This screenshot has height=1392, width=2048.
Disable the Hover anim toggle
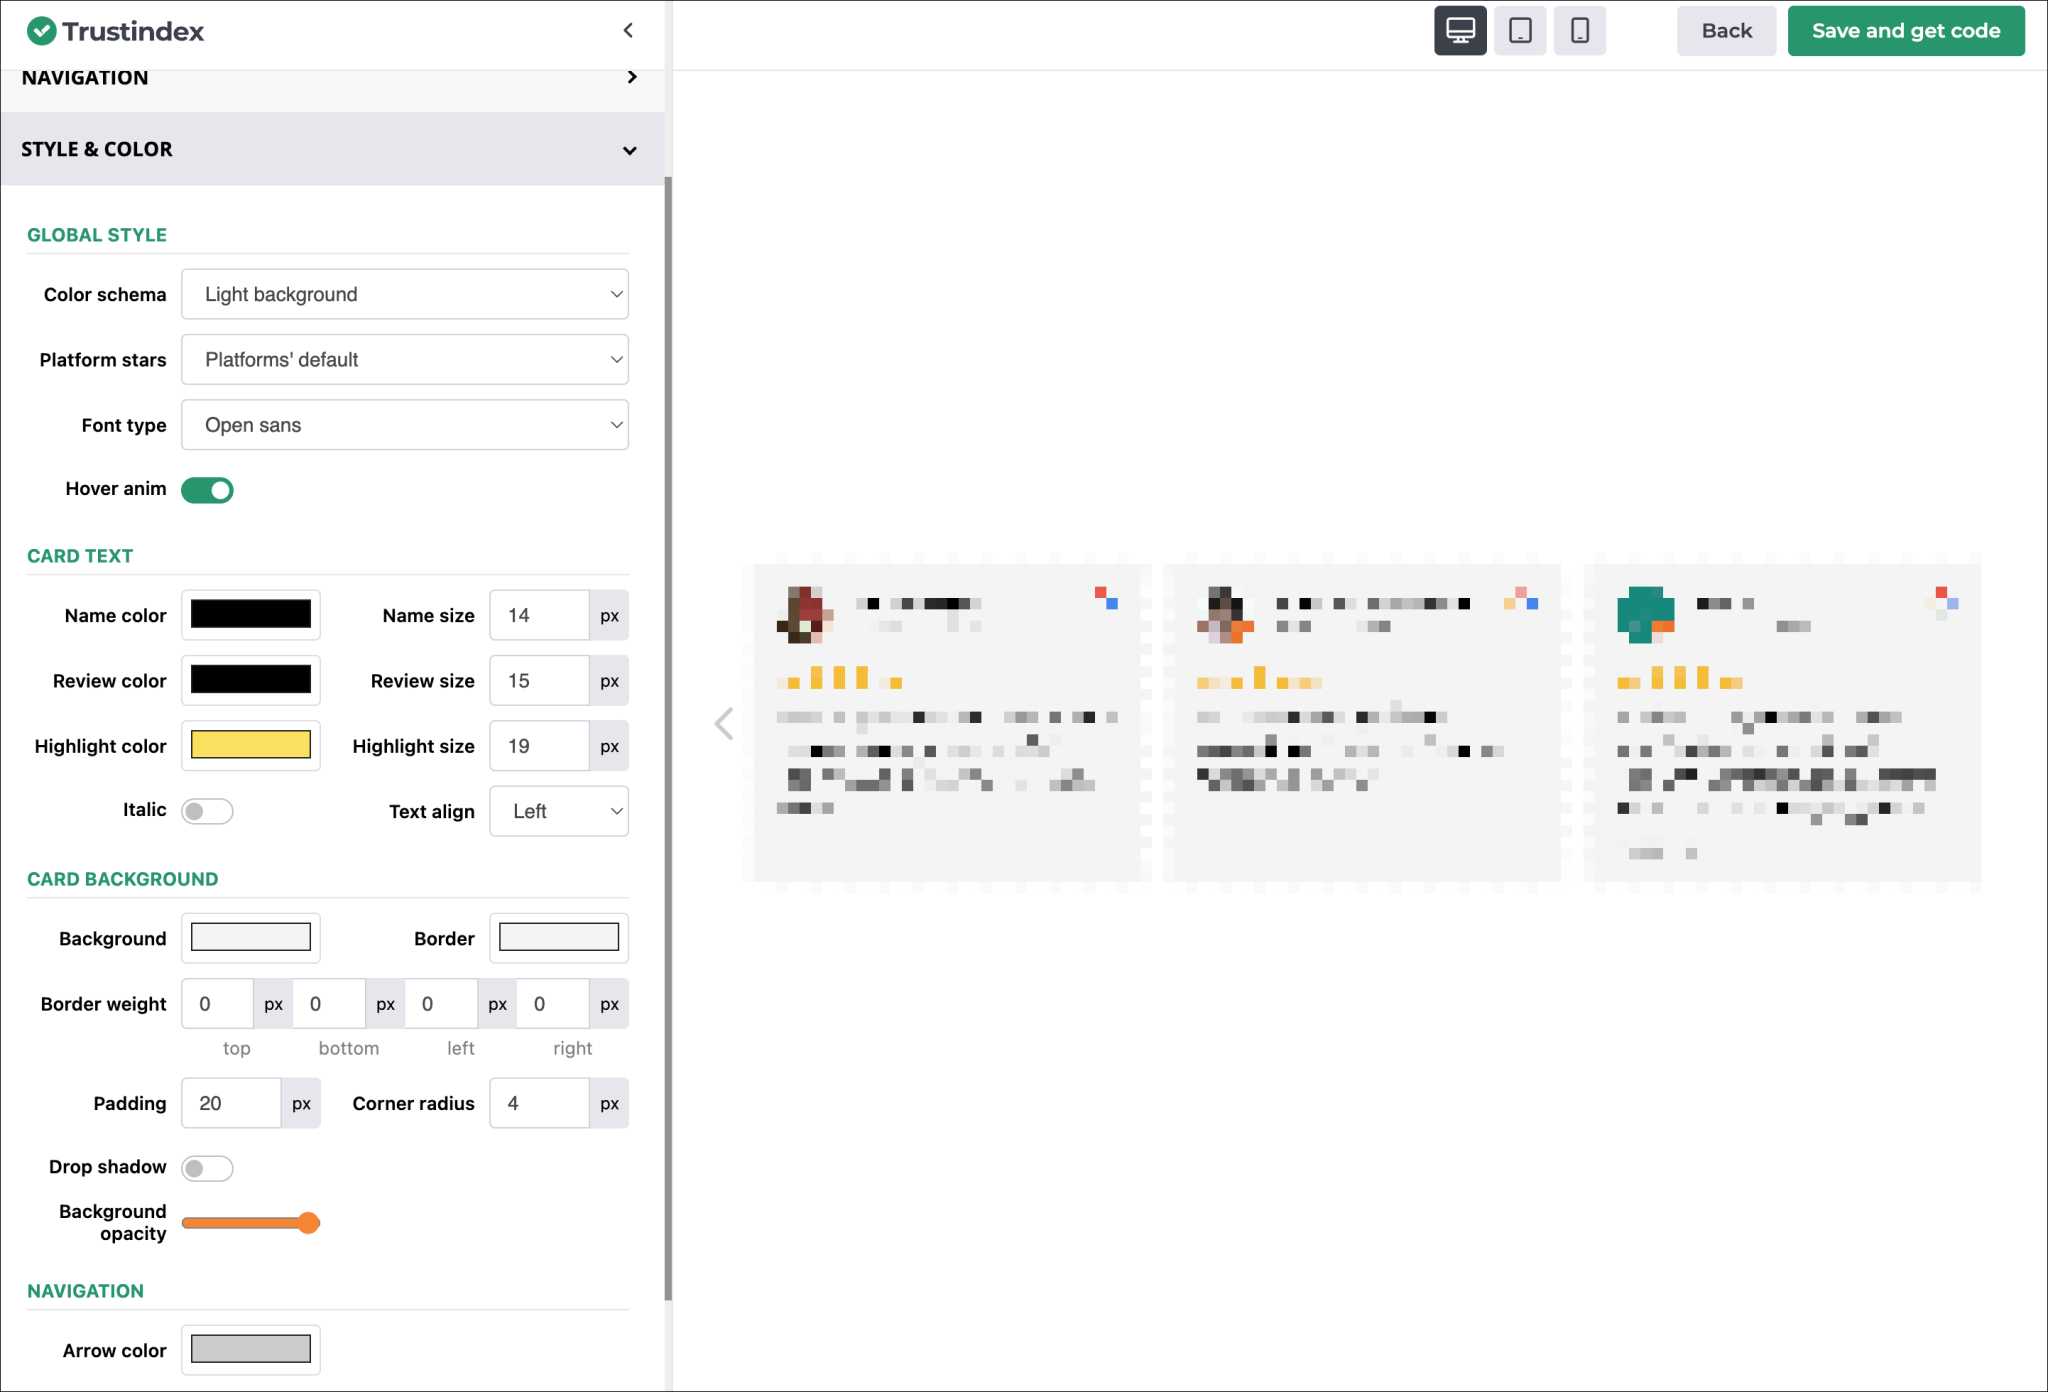(207, 490)
